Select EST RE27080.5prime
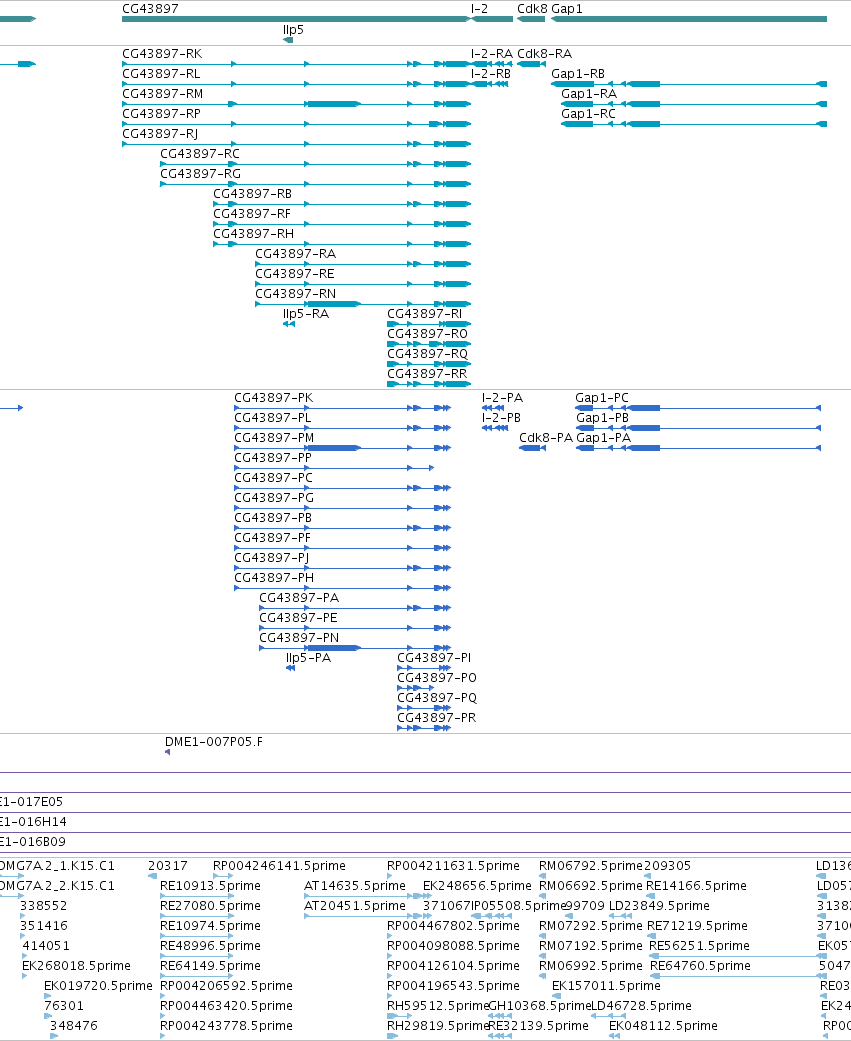Image resolution: width=851 pixels, height=1041 pixels. tap(197, 916)
